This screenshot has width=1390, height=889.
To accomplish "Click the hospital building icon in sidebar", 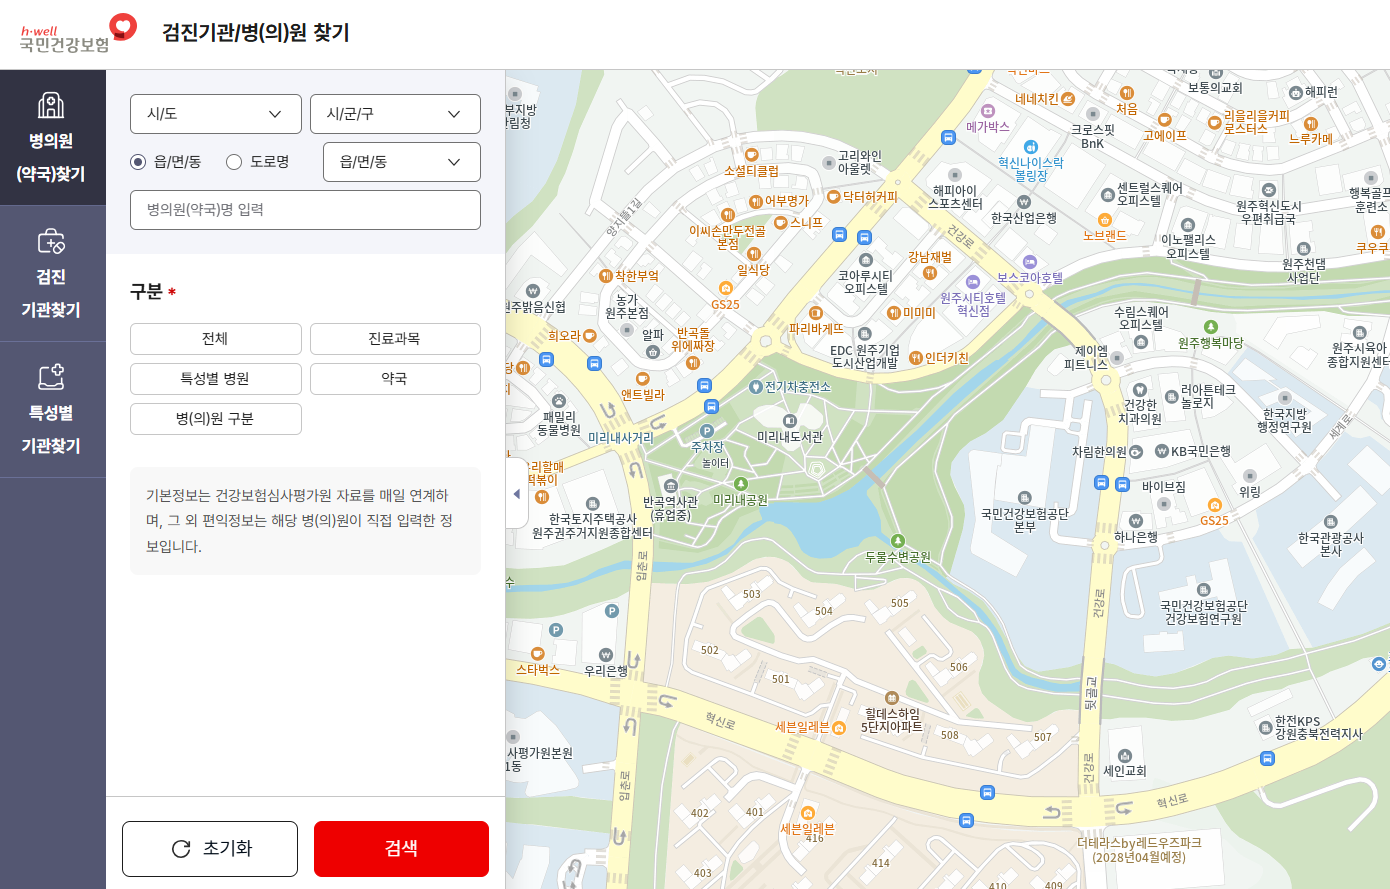I will tap(51, 105).
